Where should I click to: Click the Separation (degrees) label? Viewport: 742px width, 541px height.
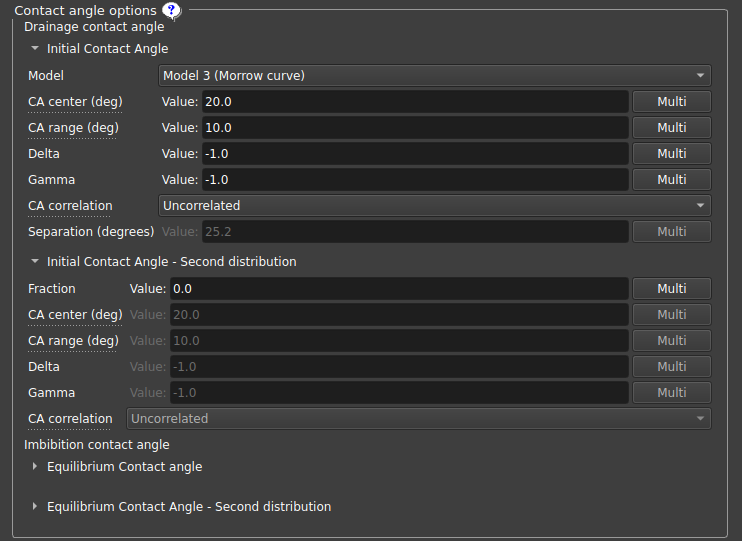(x=91, y=232)
